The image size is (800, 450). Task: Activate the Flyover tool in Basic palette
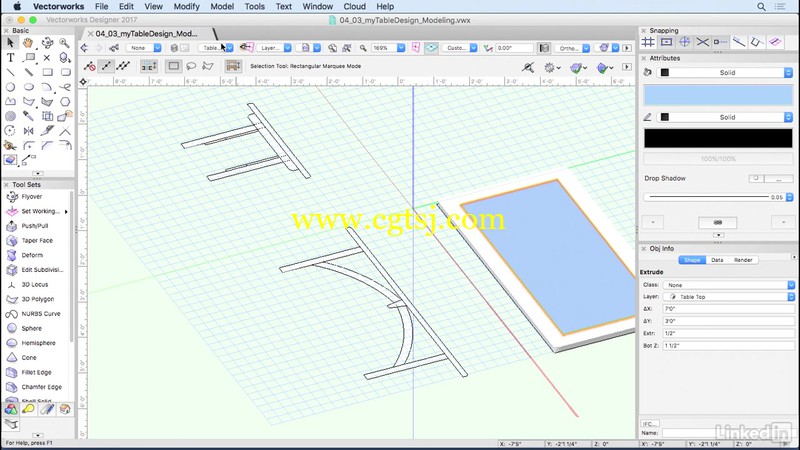click(47, 43)
